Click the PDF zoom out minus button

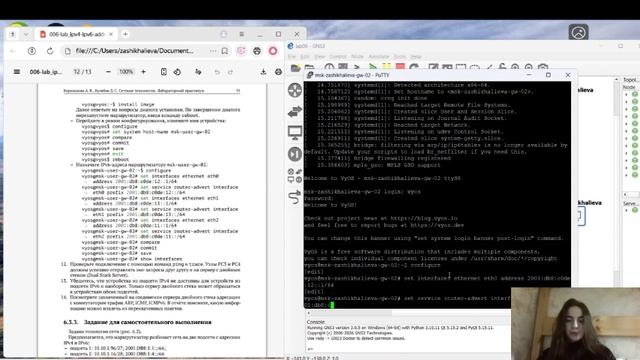point(108,72)
